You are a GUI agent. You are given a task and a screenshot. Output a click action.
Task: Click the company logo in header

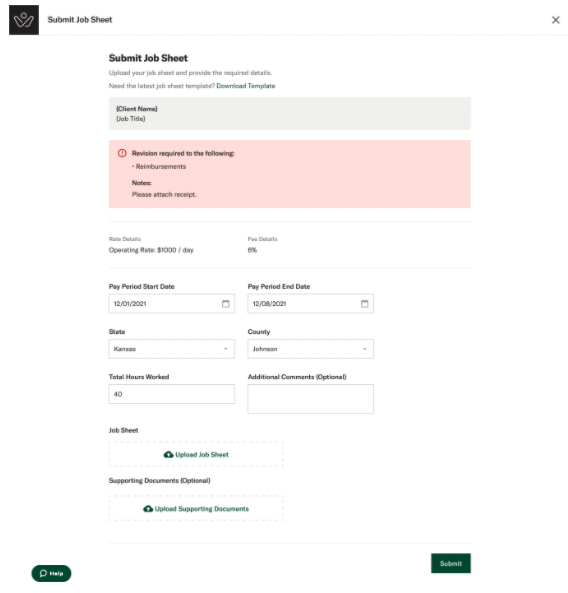coord(24,20)
